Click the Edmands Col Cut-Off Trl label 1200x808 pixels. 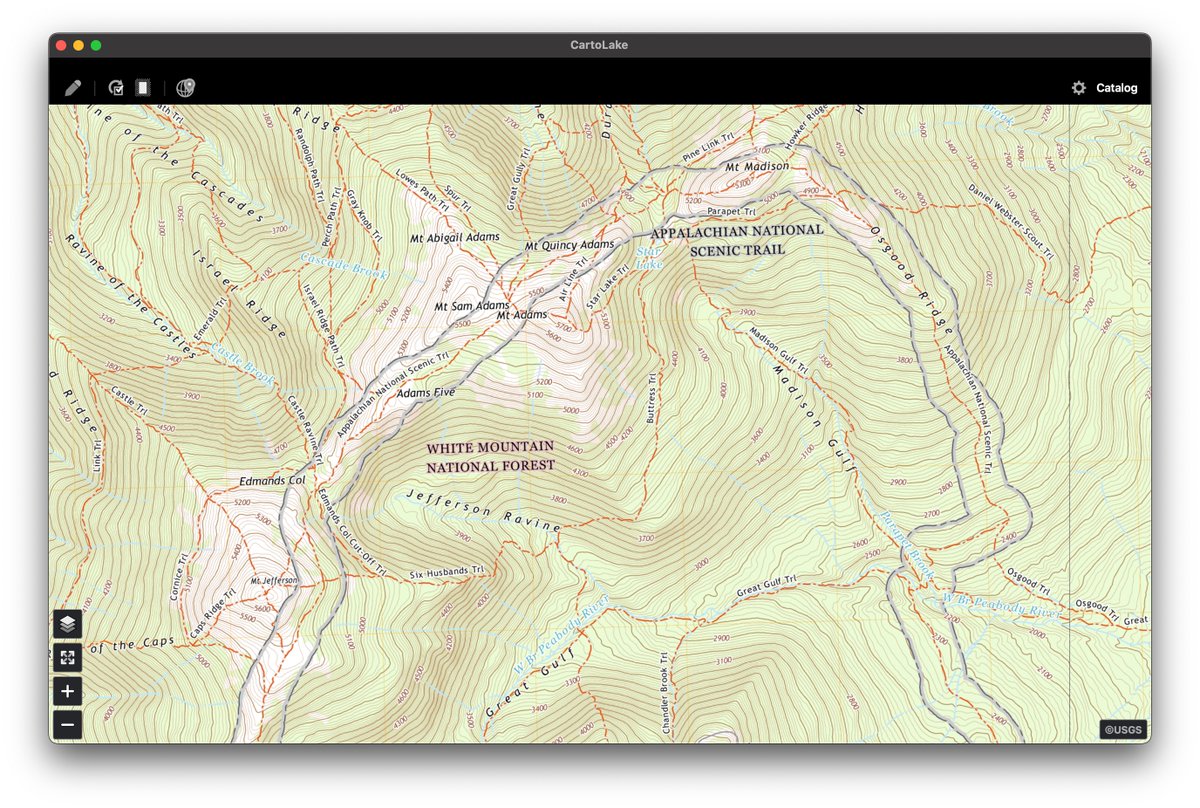coord(352,533)
